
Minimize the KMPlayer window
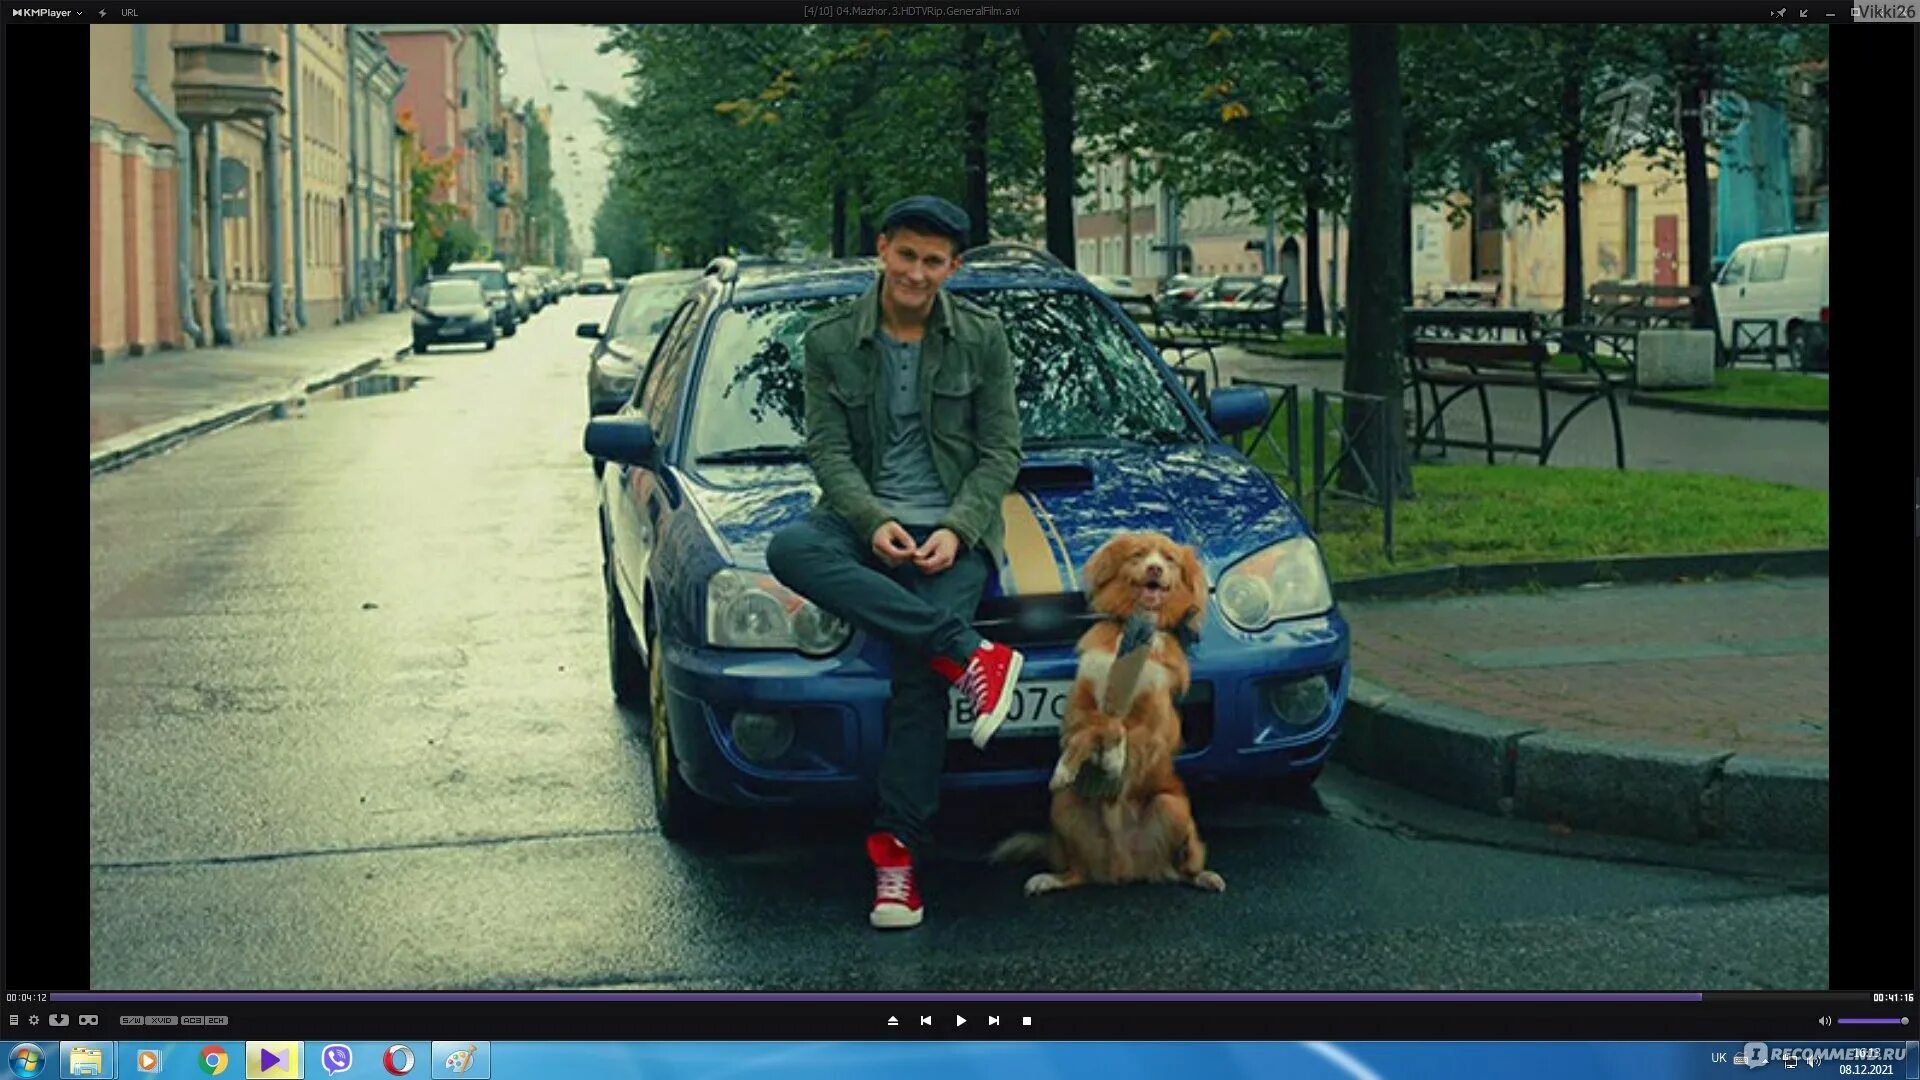pos(1830,13)
